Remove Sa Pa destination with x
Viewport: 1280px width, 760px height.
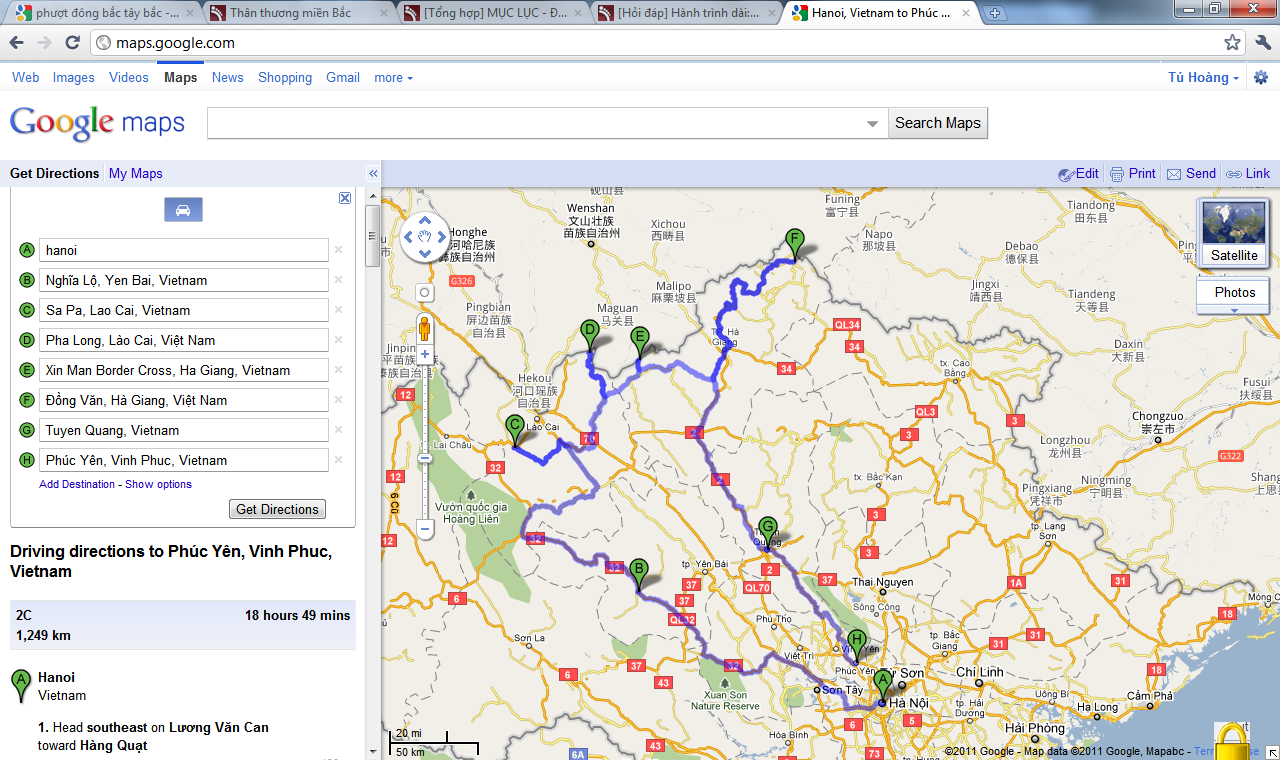click(338, 310)
